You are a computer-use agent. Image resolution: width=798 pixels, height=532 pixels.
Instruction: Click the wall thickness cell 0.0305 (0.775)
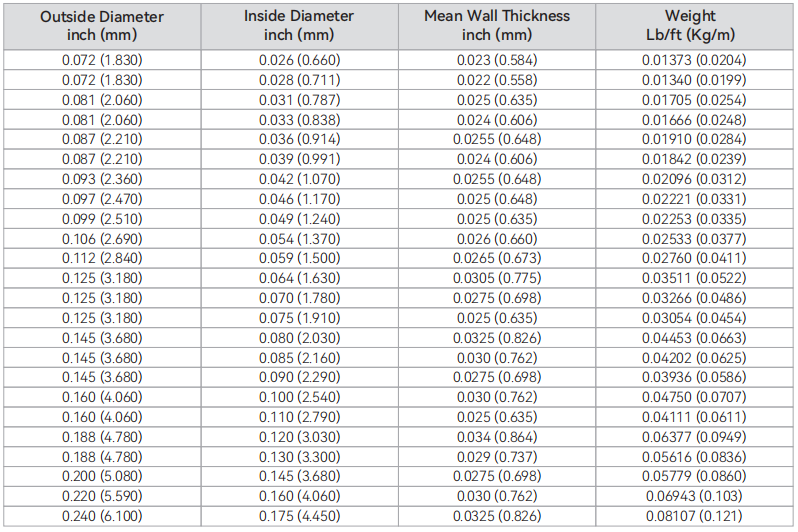click(x=497, y=278)
